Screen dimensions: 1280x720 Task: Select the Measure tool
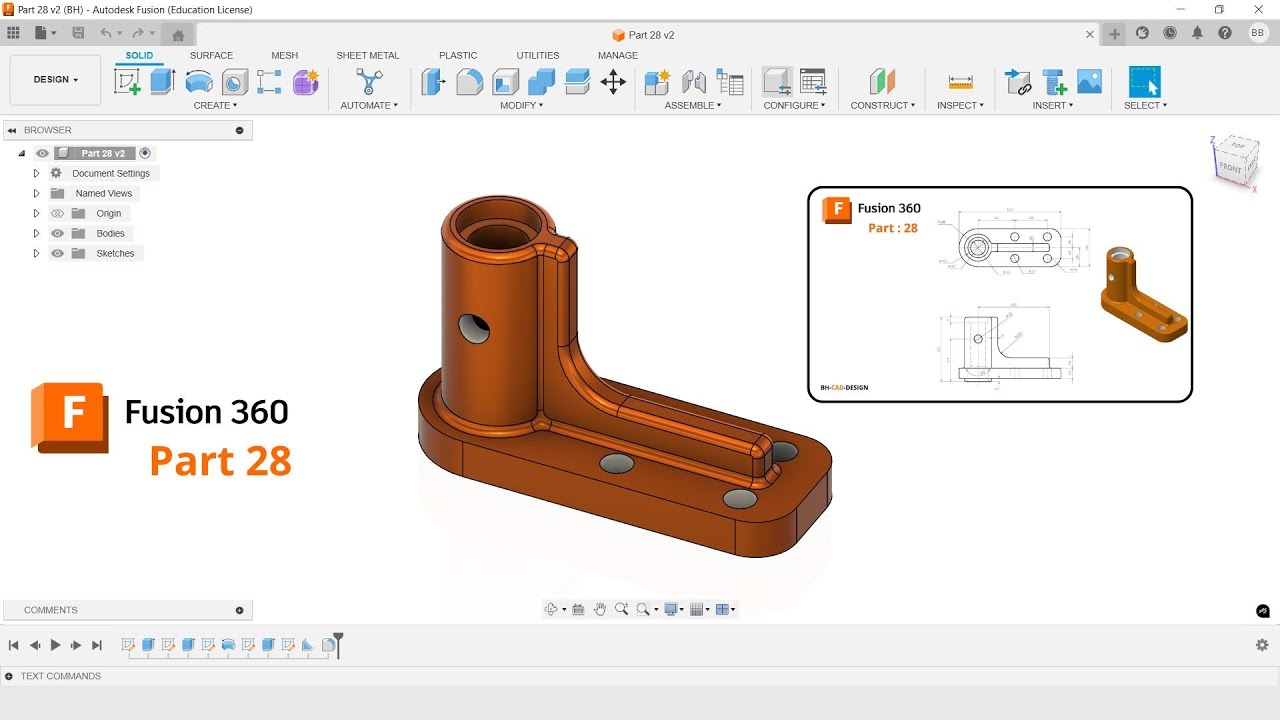coord(960,82)
